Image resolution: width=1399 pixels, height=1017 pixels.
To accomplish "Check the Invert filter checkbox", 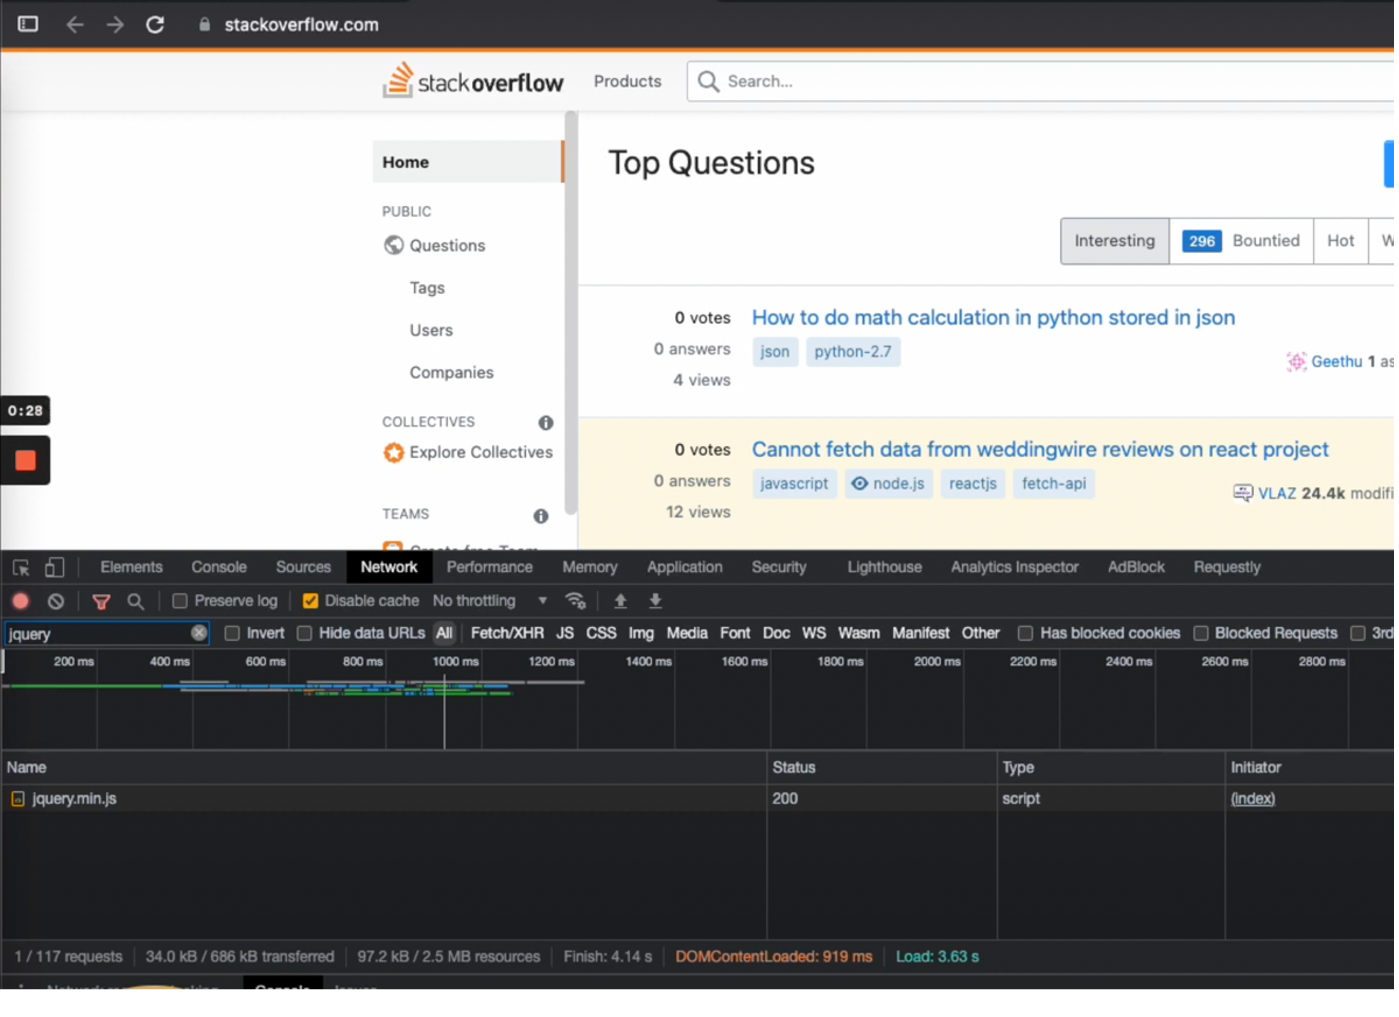I will [232, 634].
